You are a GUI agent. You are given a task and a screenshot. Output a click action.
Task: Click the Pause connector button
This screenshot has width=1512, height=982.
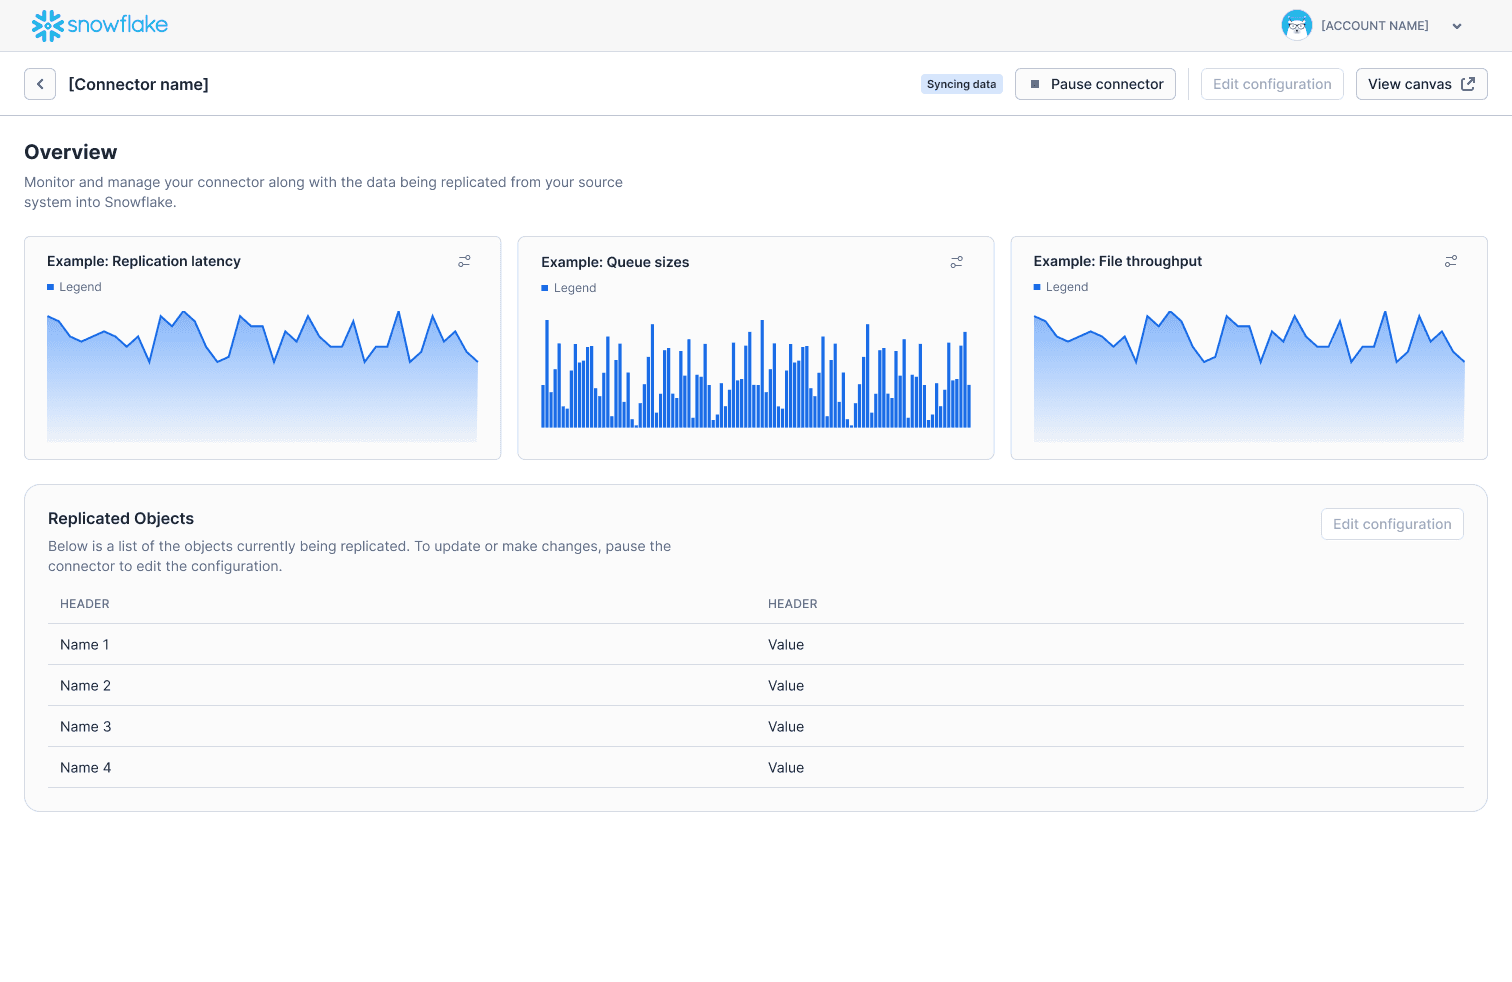pos(1095,84)
